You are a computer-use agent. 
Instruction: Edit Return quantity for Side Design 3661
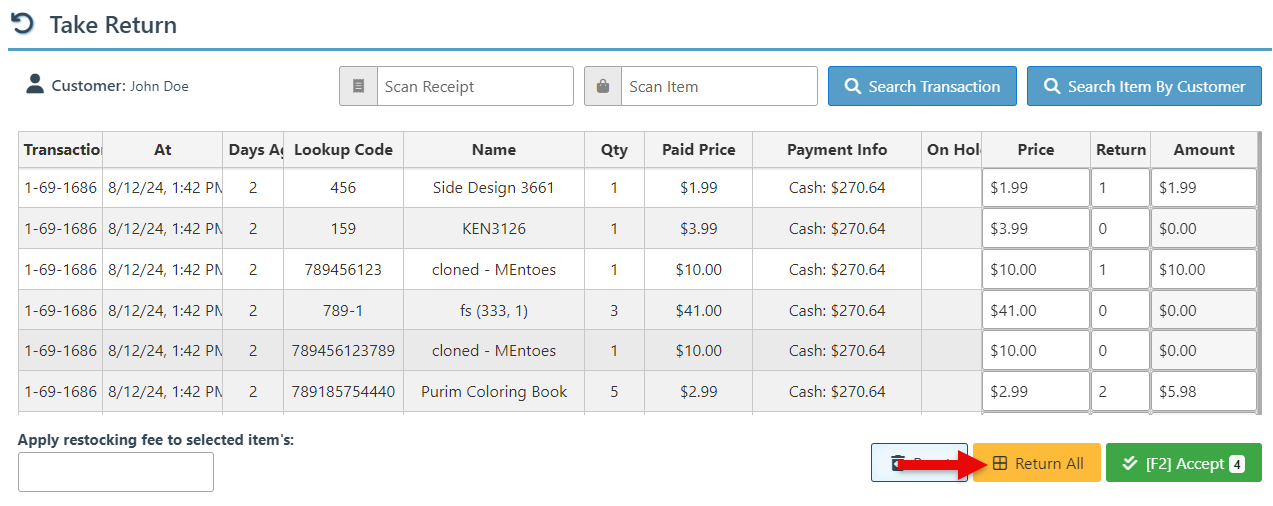pos(1120,188)
